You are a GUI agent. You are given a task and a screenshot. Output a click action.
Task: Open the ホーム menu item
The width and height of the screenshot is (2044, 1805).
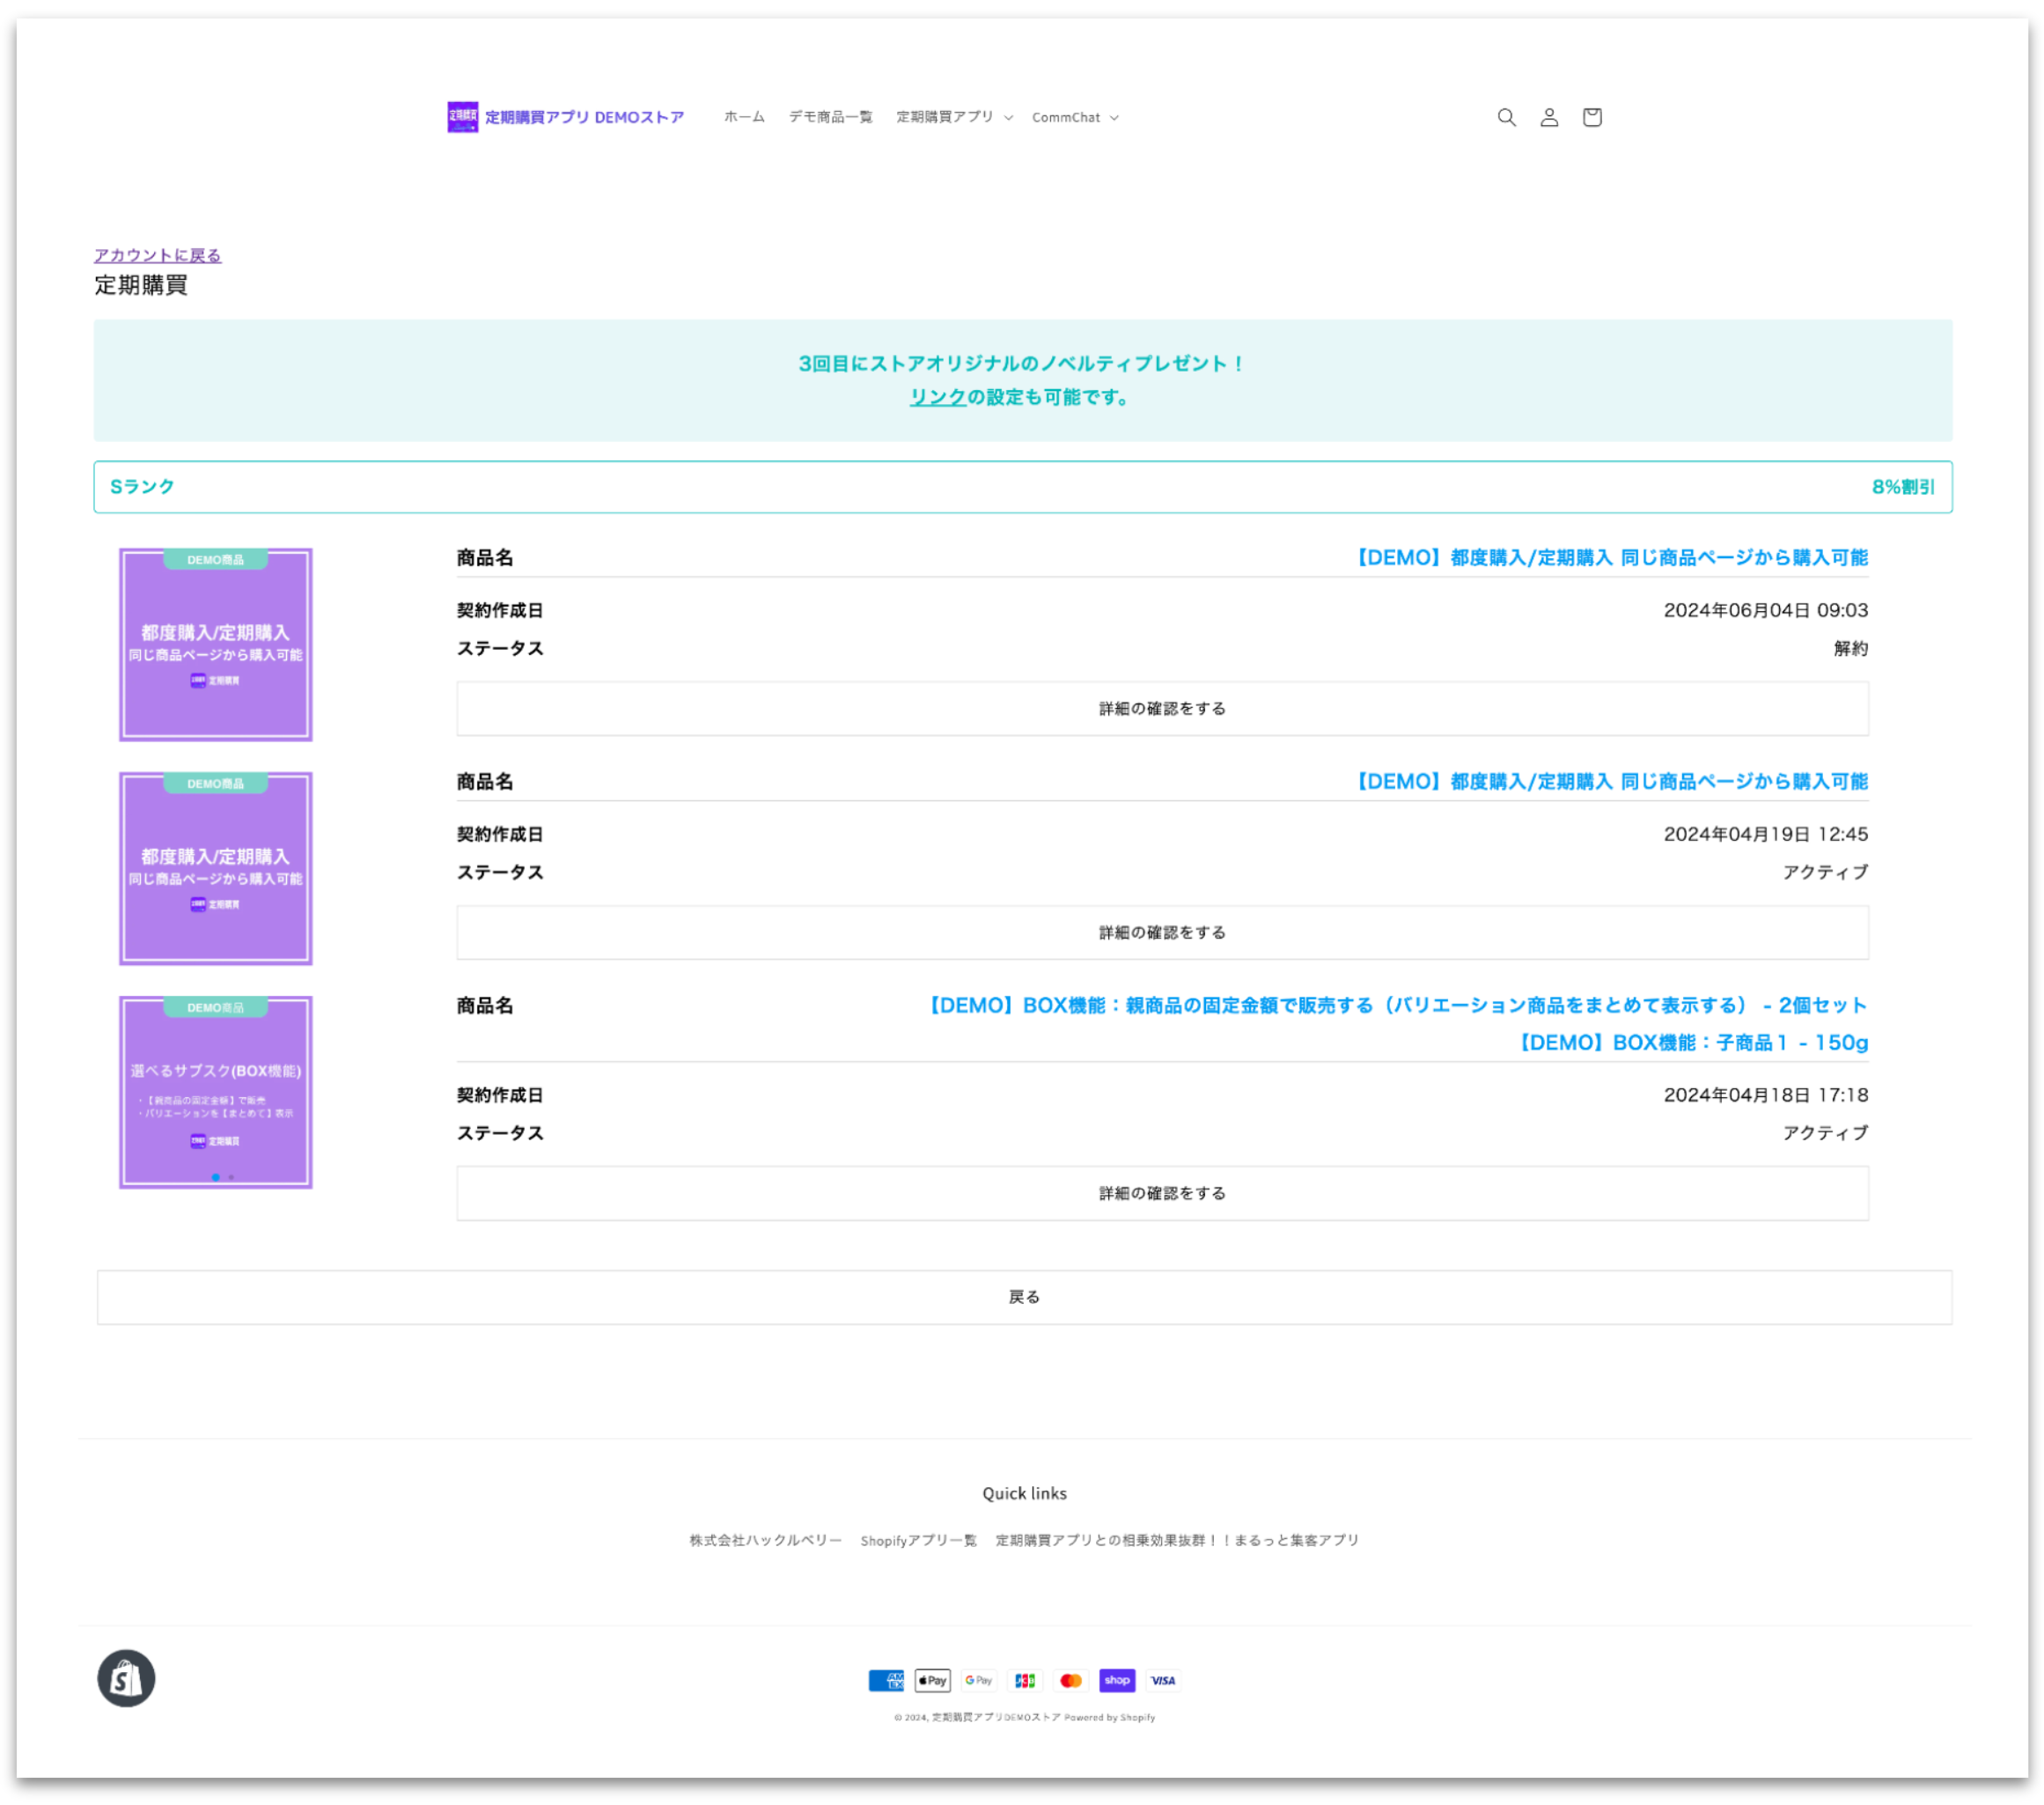click(x=744, y=117)
